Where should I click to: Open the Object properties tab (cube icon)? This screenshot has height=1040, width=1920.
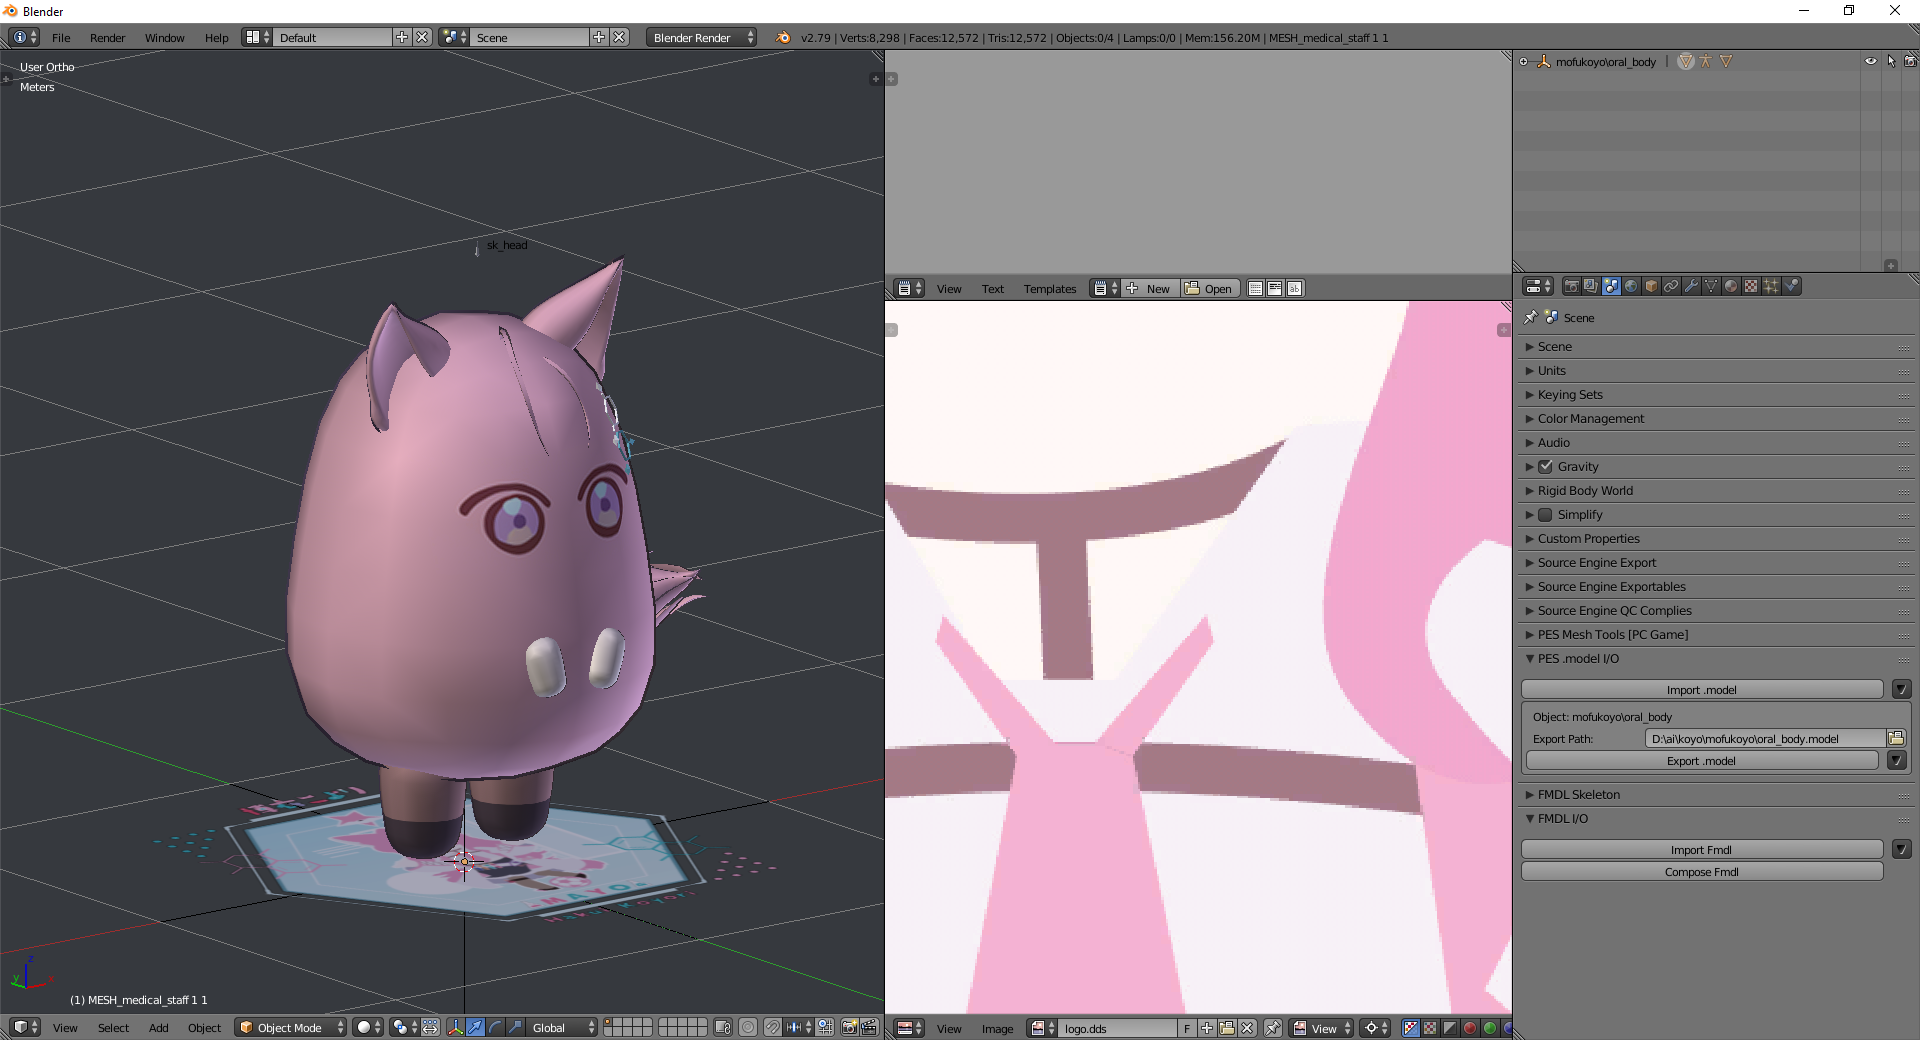(x=1651, y=286)
